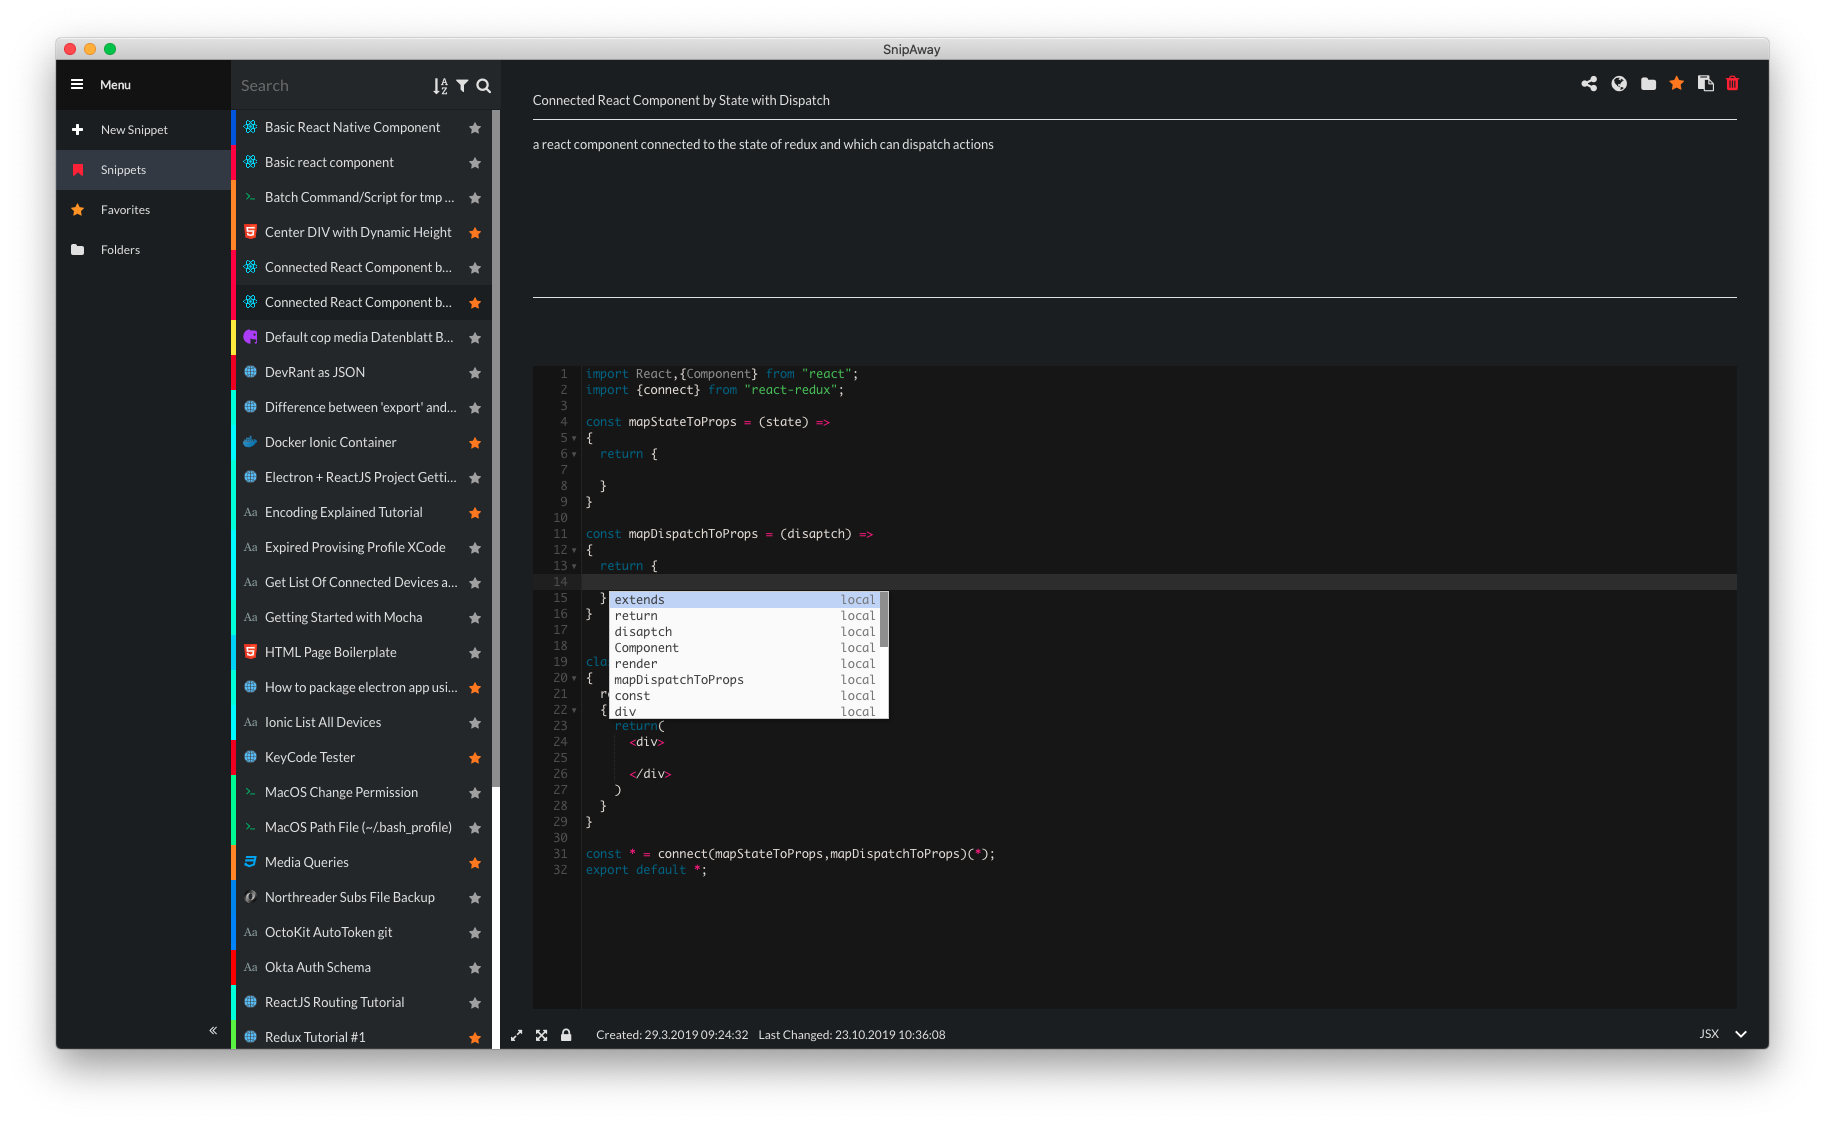
Task: Pick 'mapDispatchToProps' autocomplete suggestion
Action: click(744, 680)
